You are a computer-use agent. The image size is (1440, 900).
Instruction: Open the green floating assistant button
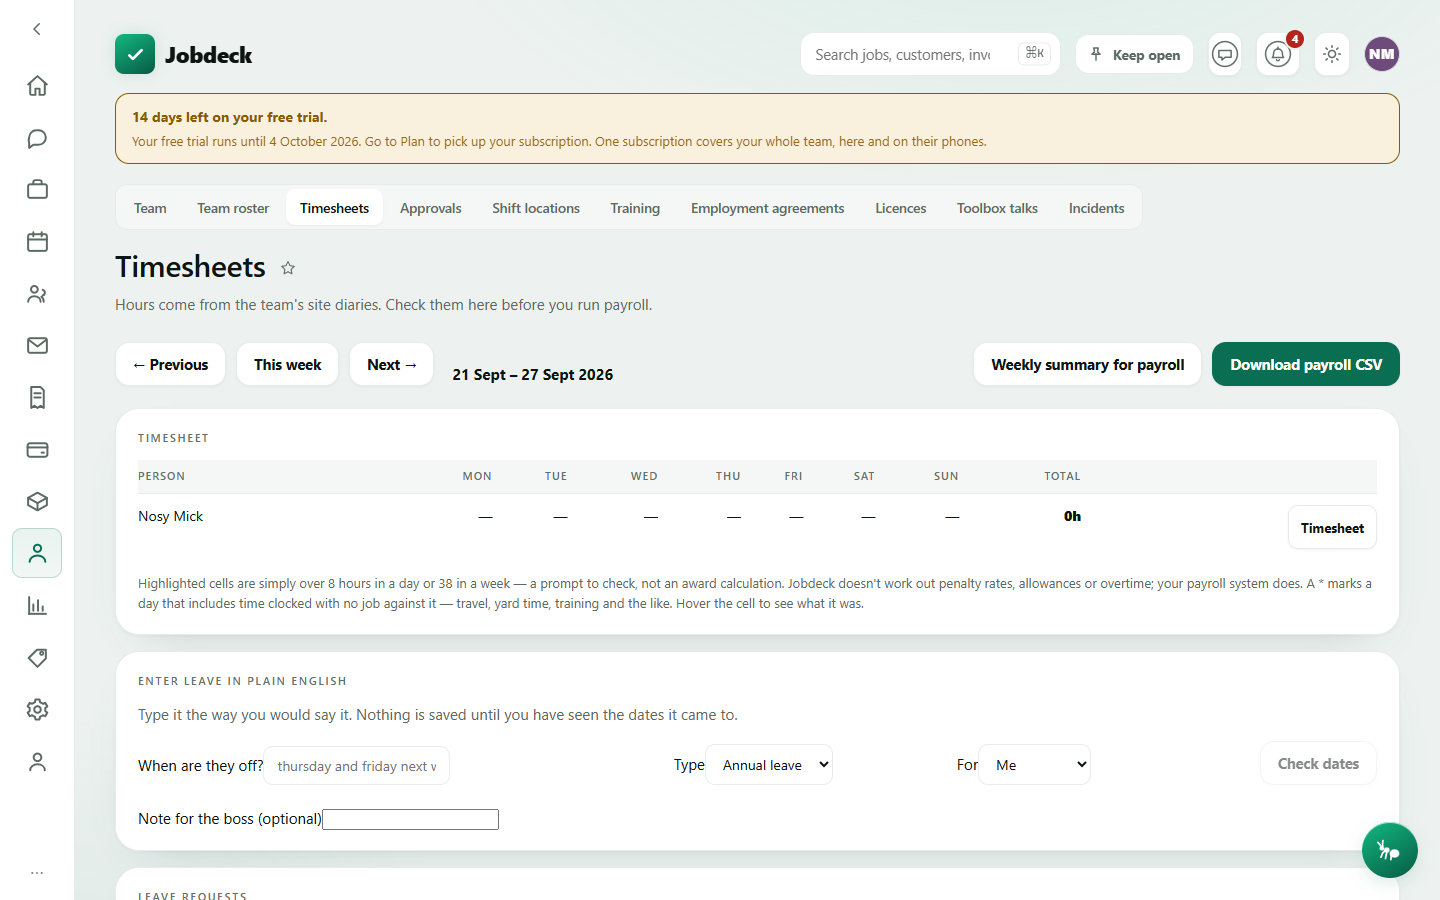click(1389, 850)
